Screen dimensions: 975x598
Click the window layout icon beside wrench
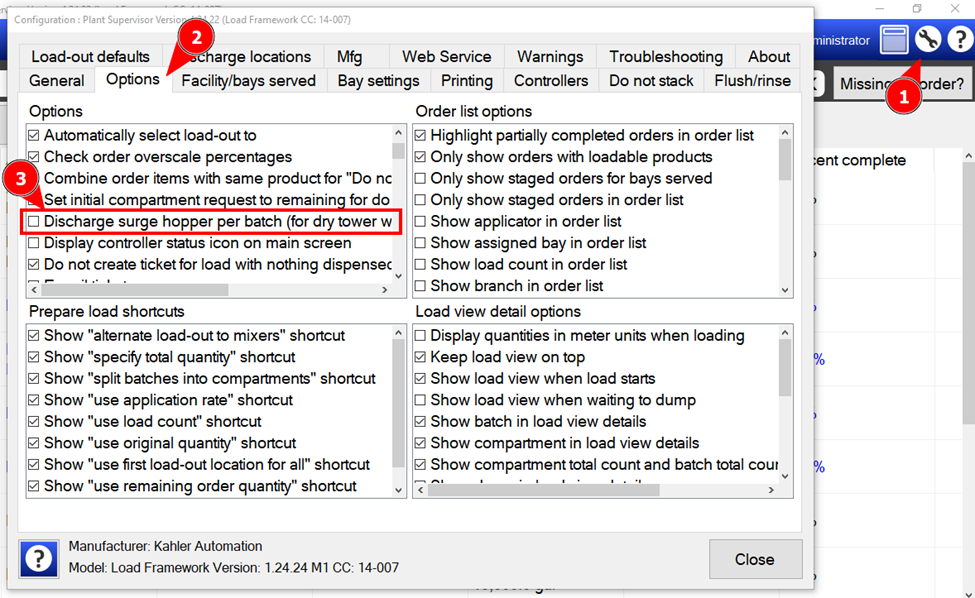click(x=895, y=40)
